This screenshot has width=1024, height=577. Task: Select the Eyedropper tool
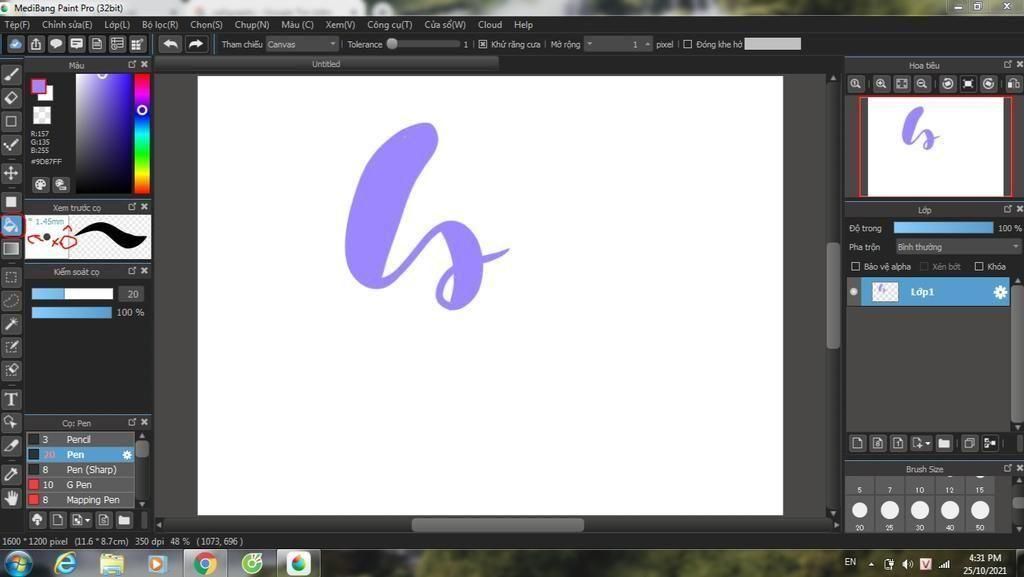click(11, 475)
